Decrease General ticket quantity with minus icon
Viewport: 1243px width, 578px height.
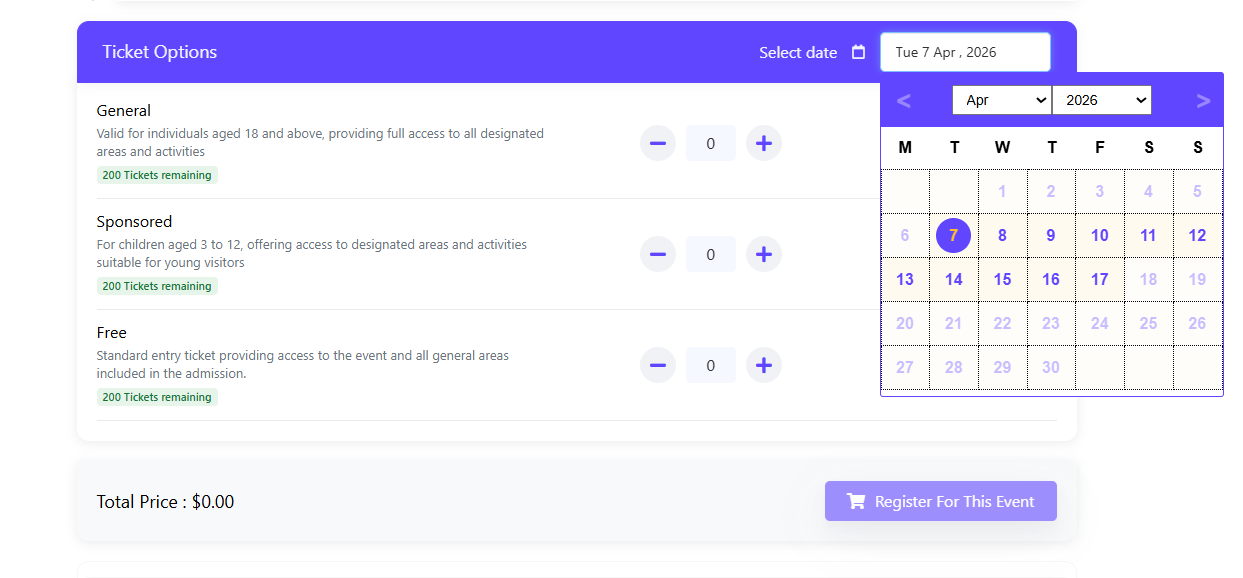click(658, 144)
